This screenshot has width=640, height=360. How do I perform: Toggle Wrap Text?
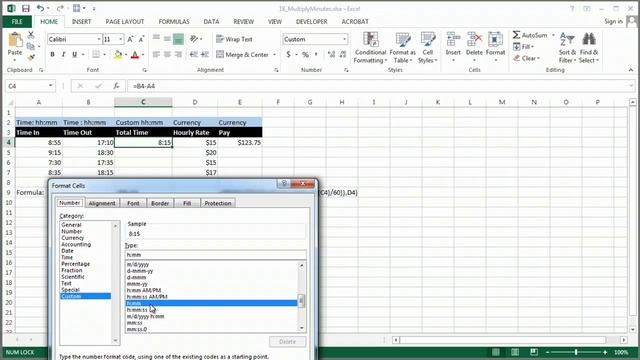pos(234,39)
